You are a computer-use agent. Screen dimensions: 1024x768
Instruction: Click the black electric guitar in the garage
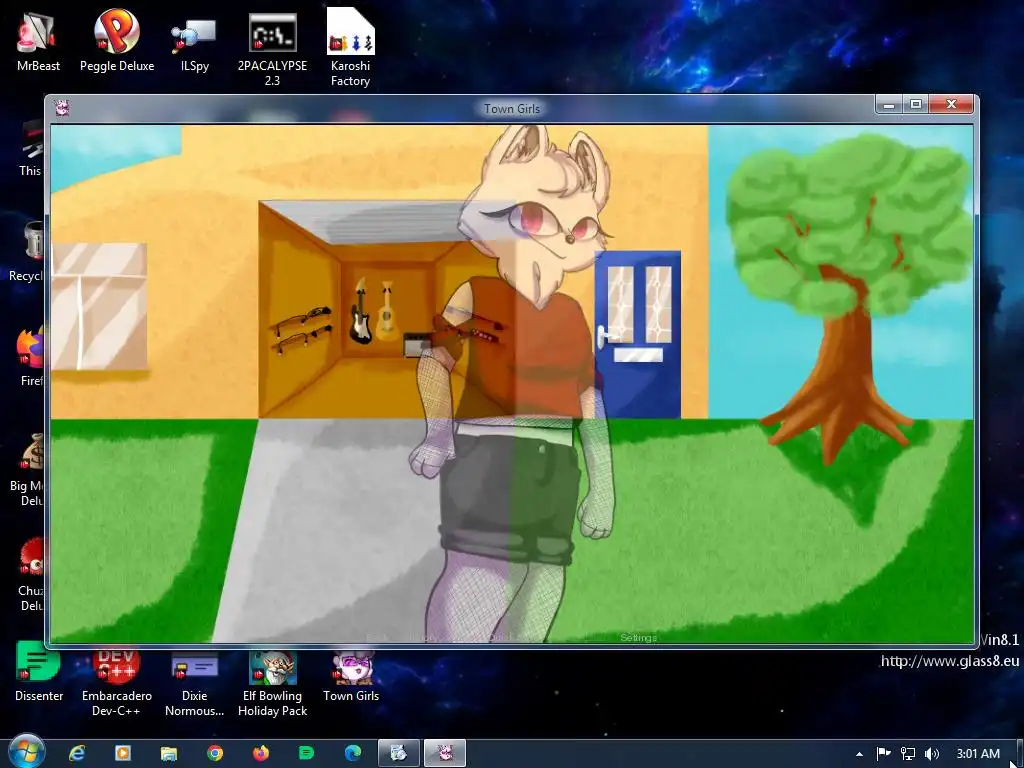pyautogui.click(x=360, y=312)
